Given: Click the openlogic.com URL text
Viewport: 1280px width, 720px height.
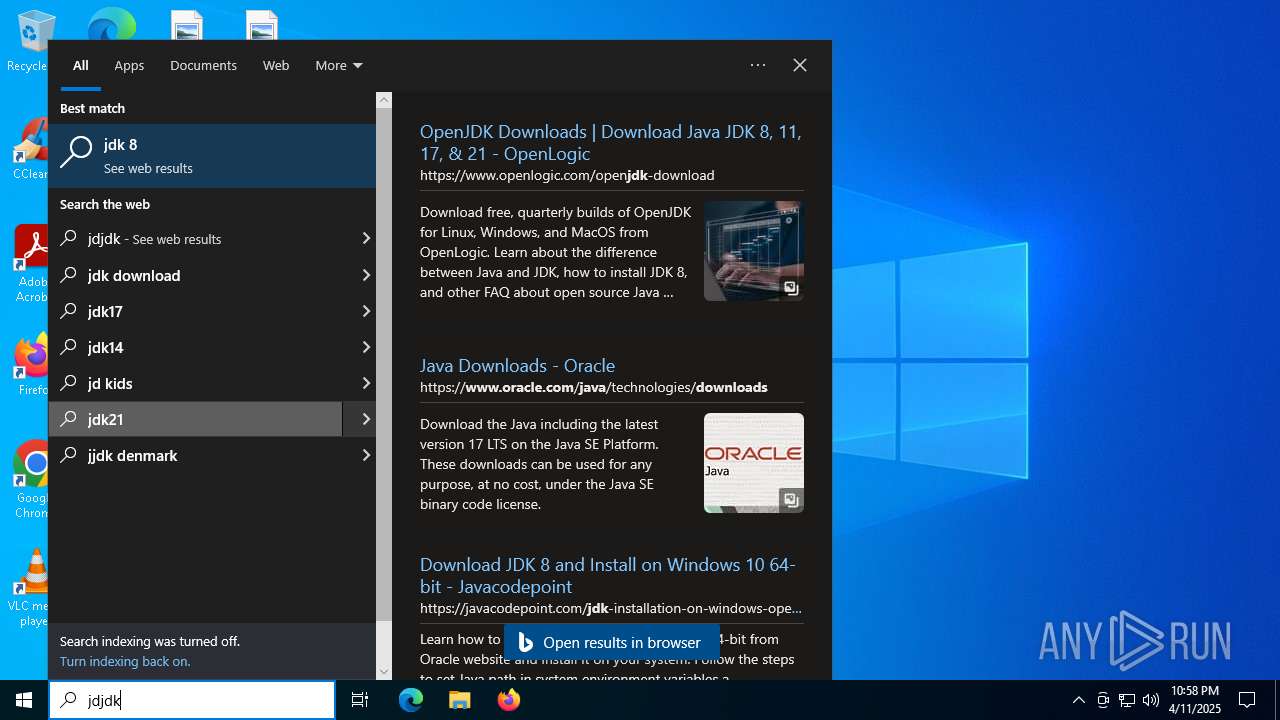Looking at the screenshot, I should [567, 175].
